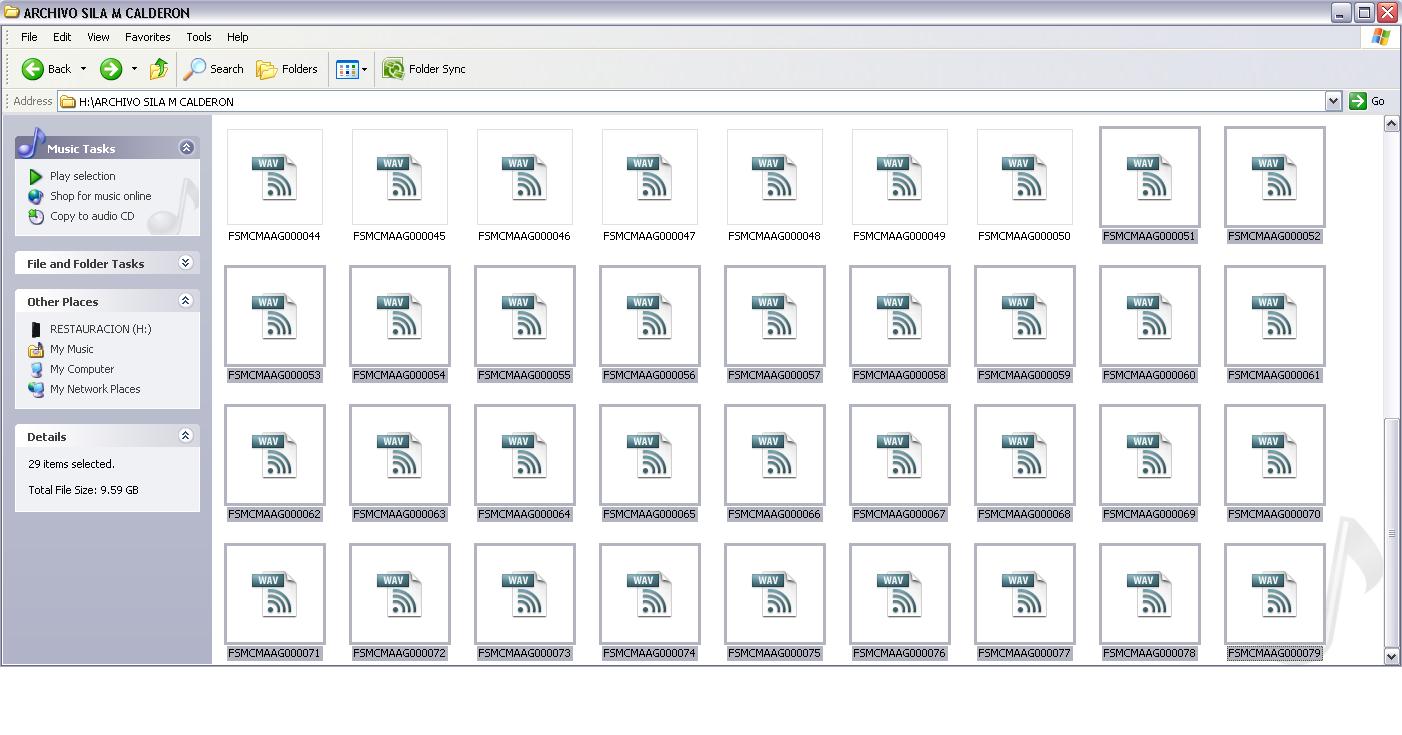The image size is (1402, 735).
Task: Collapse the Music Tasks panel
Action: point(186,148)
